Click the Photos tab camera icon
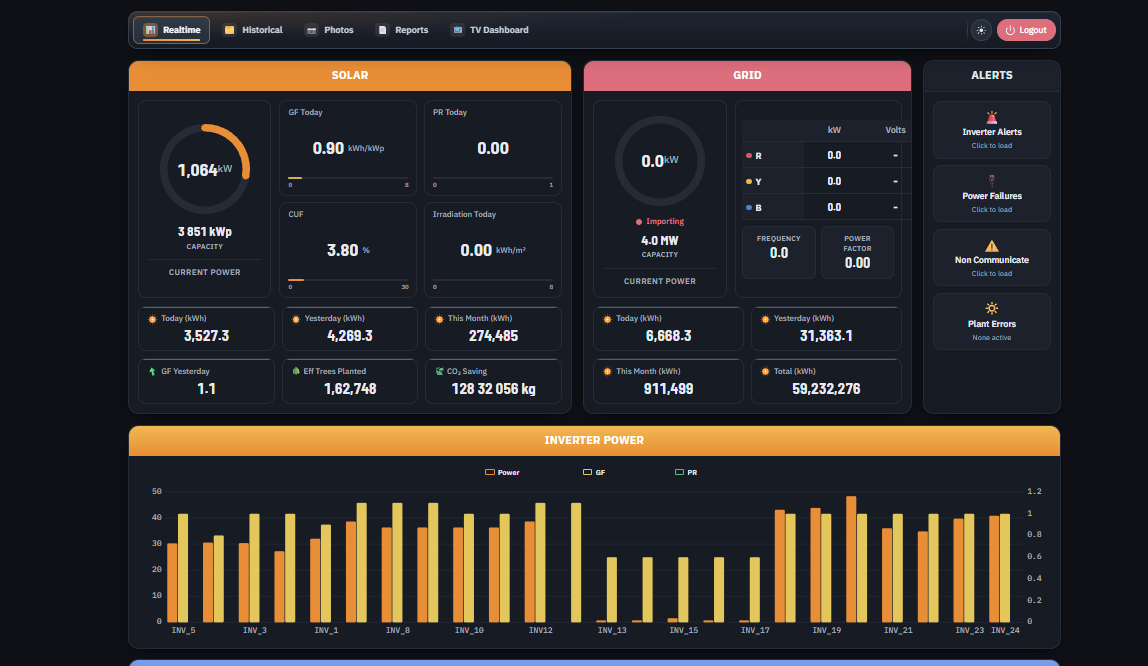Screen dimensions: 1148x666 (x=311, y=30)
